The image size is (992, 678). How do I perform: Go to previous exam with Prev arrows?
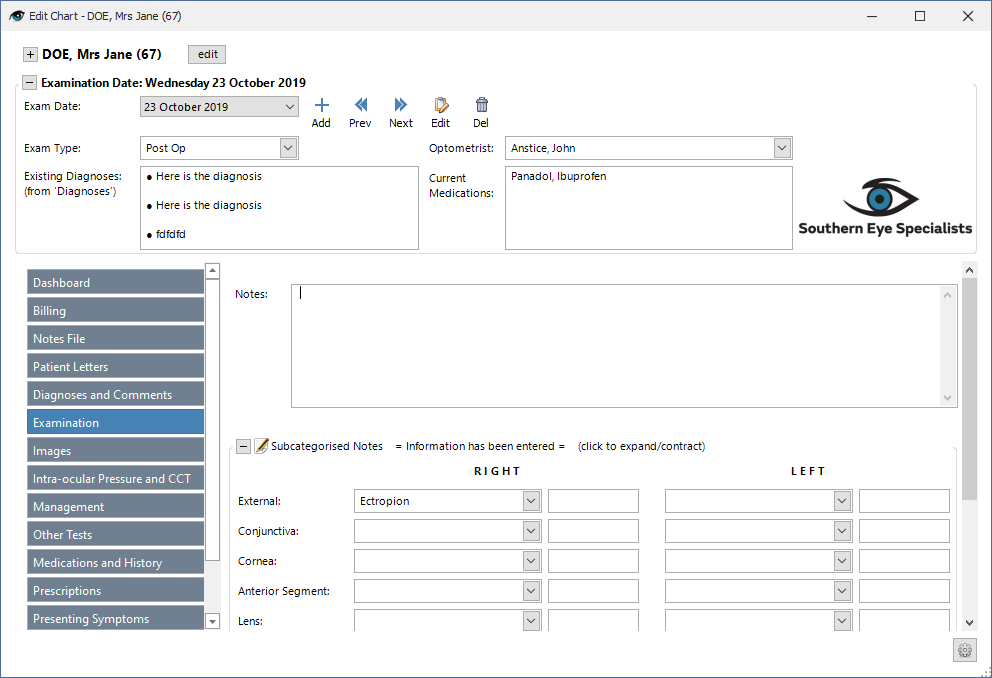[361, 105]
